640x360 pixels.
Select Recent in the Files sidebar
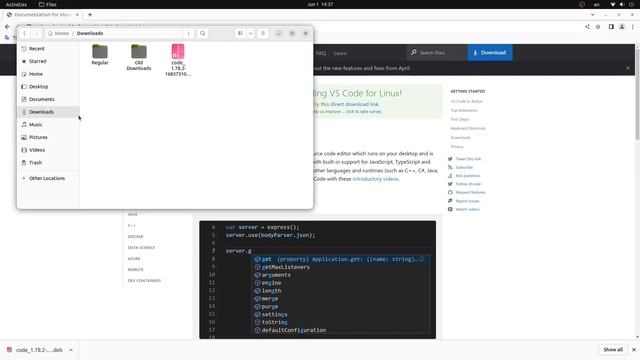point(48,49)
